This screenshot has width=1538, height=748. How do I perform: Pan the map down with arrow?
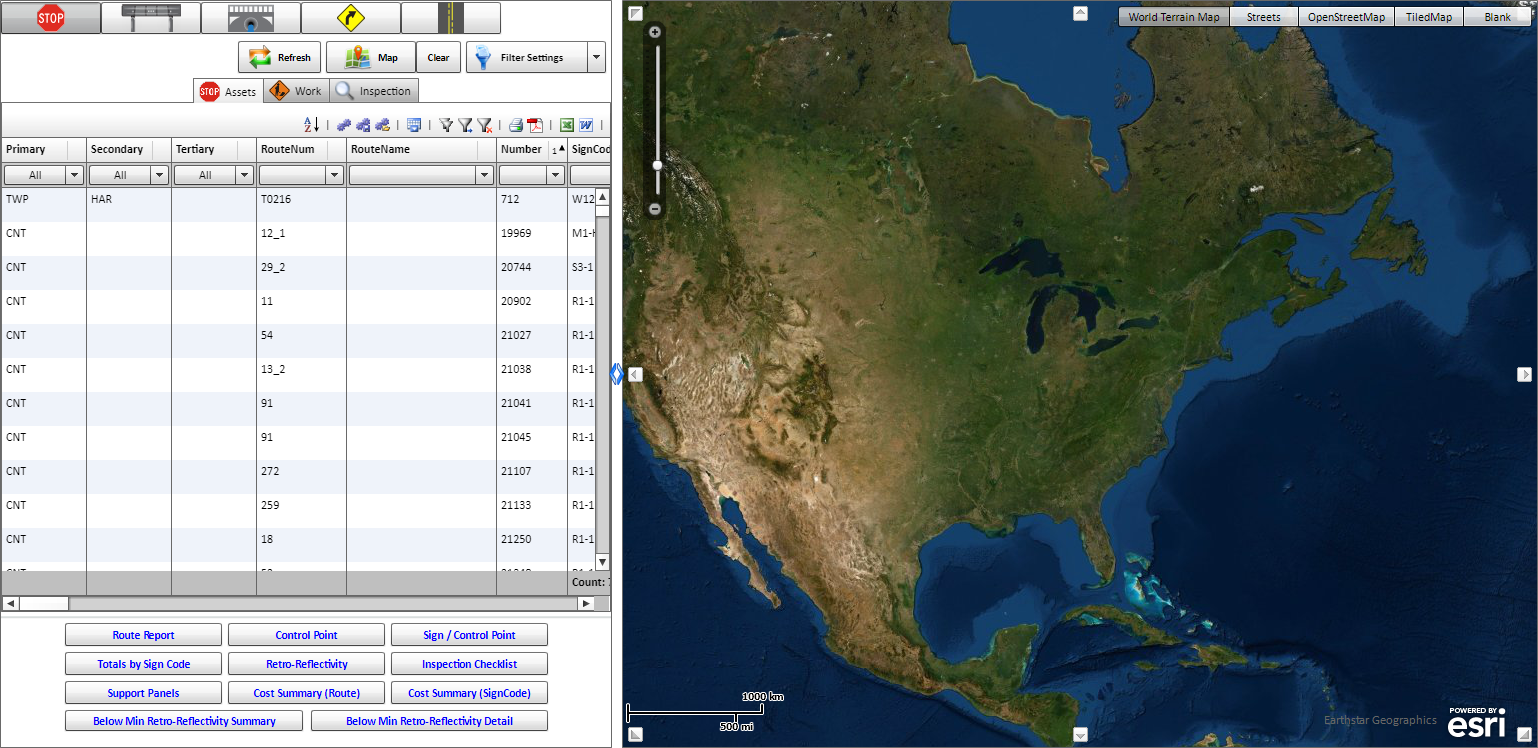click(1080, 735)
